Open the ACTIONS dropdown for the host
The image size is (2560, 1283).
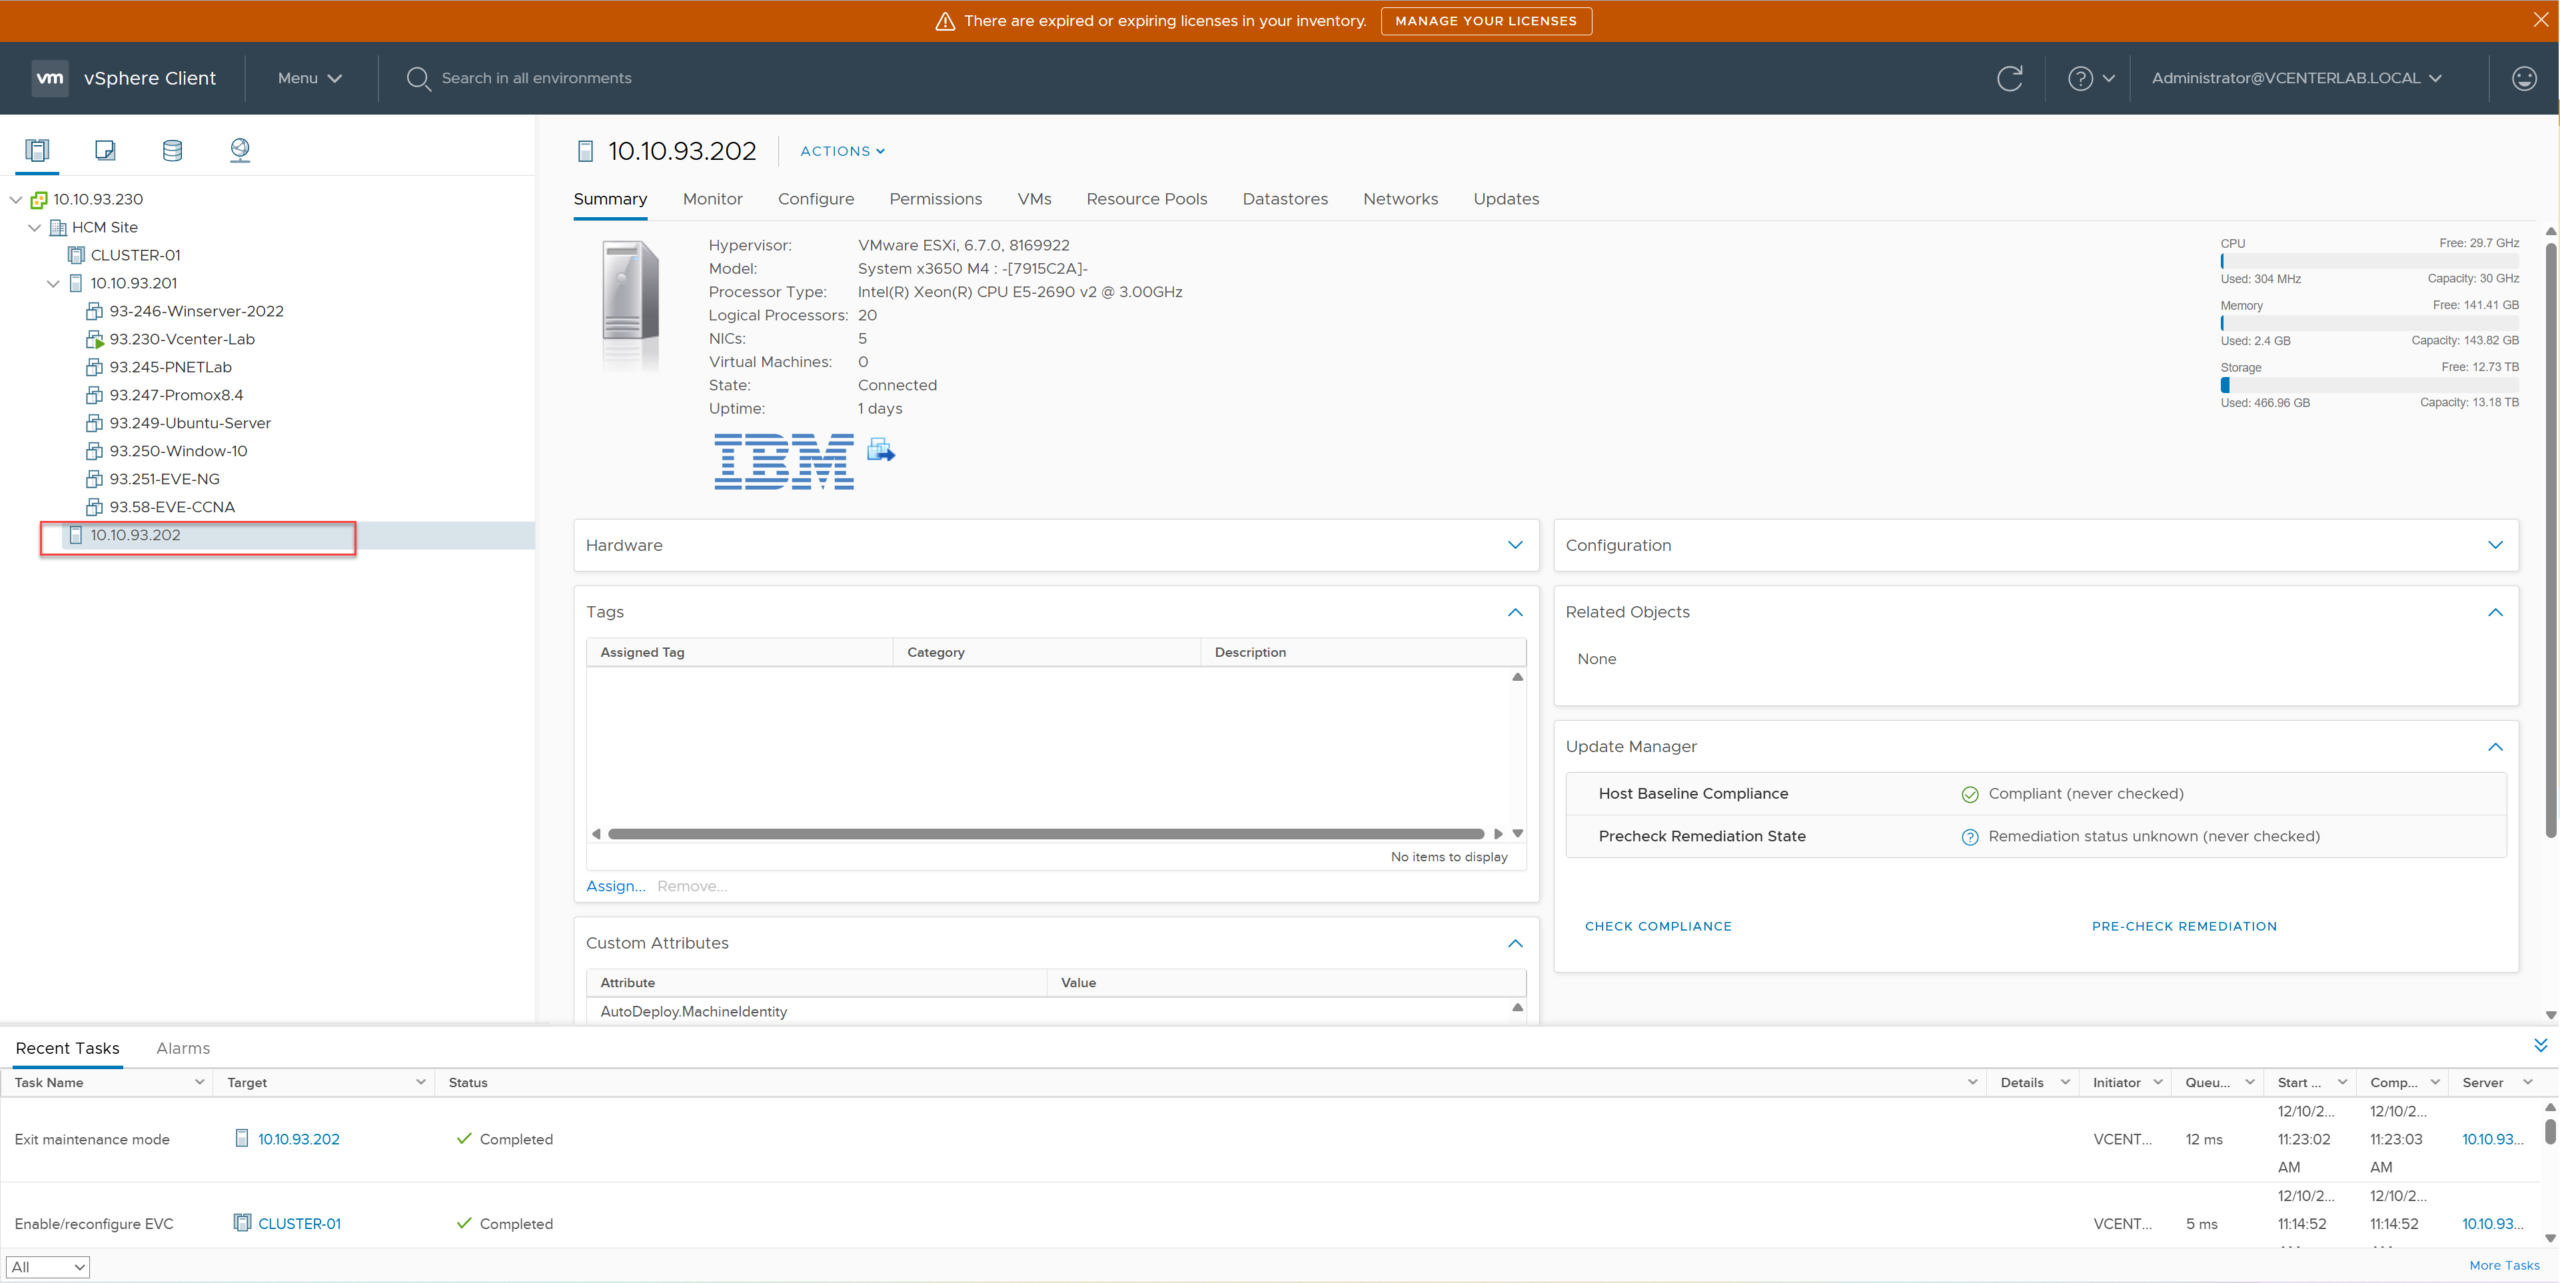coord(842,151)
